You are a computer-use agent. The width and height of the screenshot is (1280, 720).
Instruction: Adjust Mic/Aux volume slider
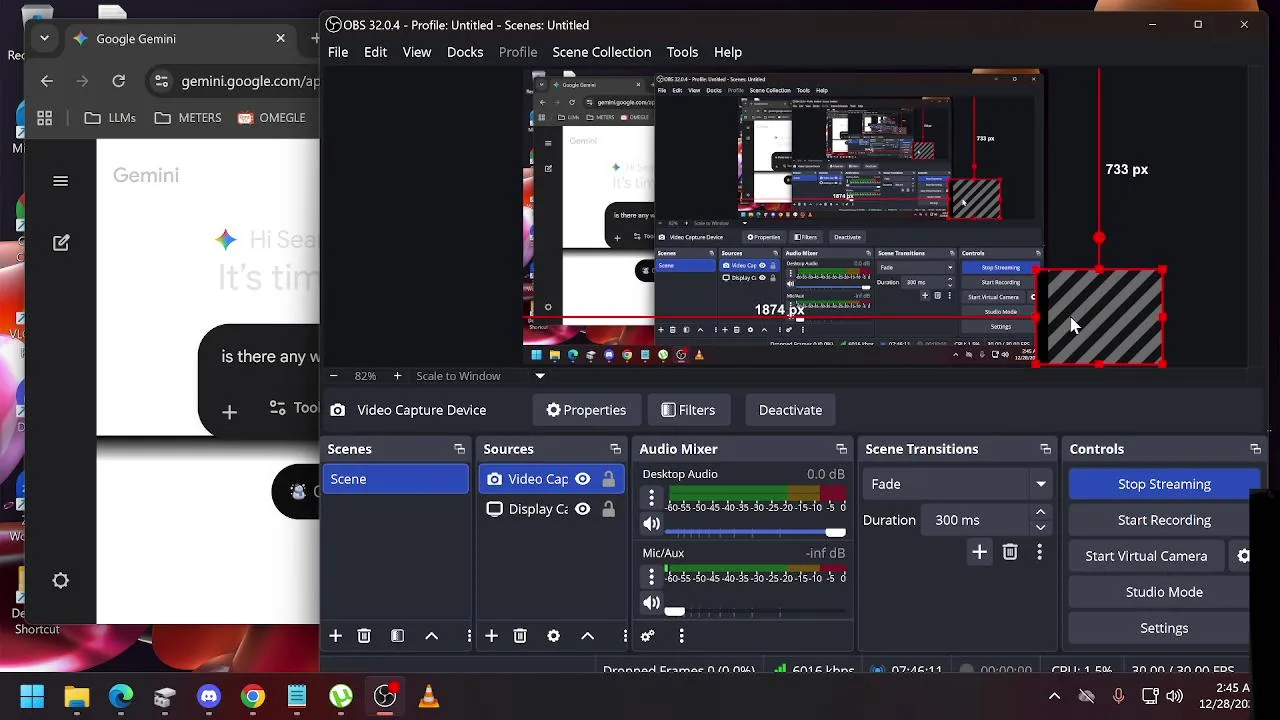[x=755, y=612]
